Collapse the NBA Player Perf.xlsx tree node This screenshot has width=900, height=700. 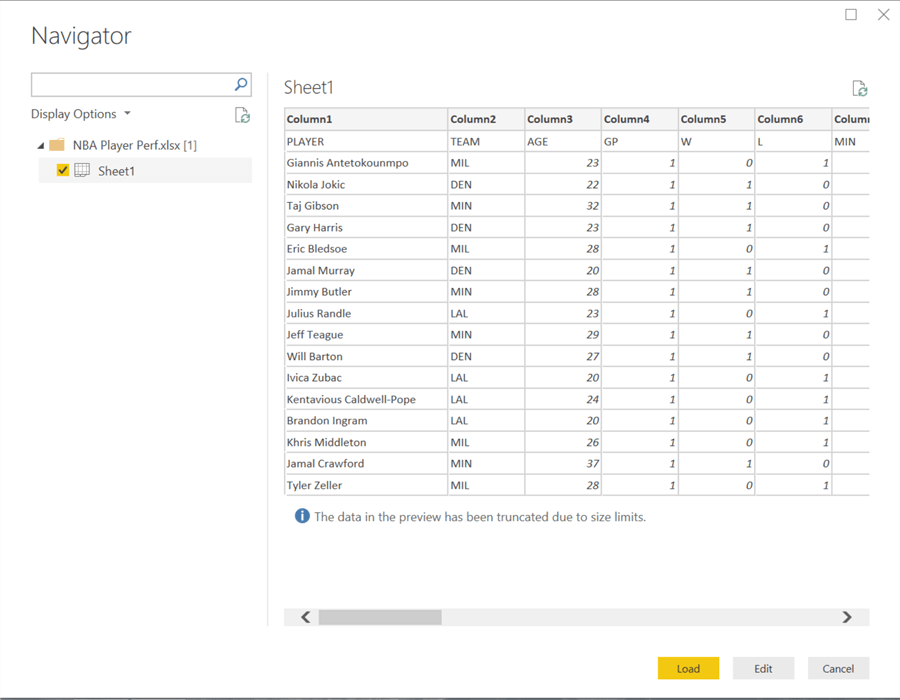click(x=41, y=146)
